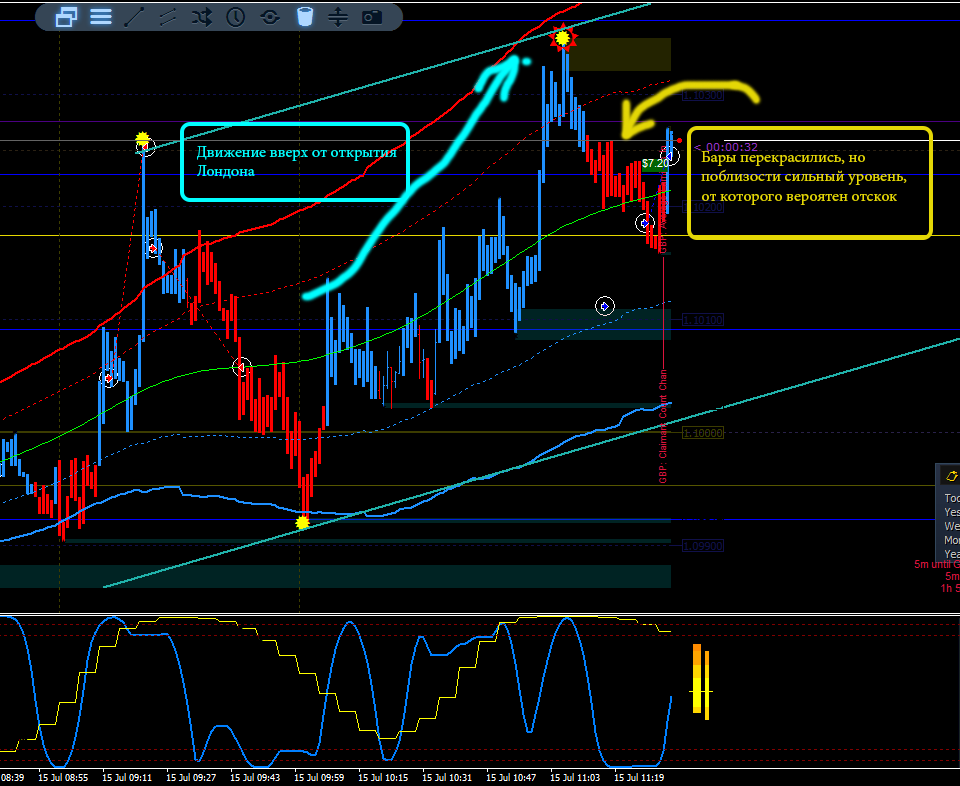The height and width of the screenshot is (786, 960).
Task: Click the 15 Jul 09:11 time axis label
Action: [127, 778]
